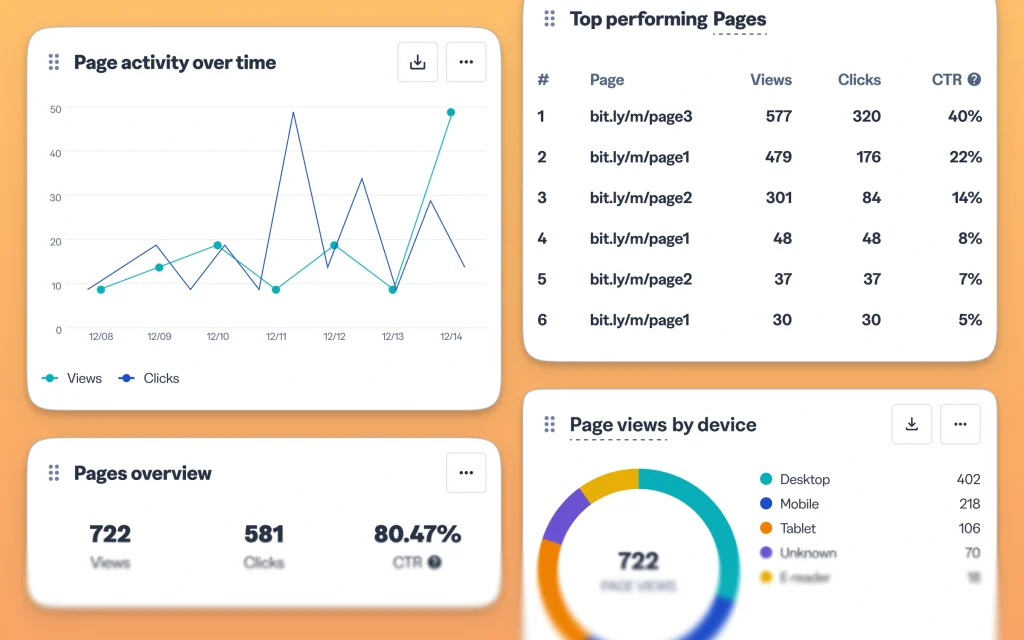Screen dimensions: 1024x640
Task: Show the CTR help icon in Pages overview
Action: click(x=435, y=562)
